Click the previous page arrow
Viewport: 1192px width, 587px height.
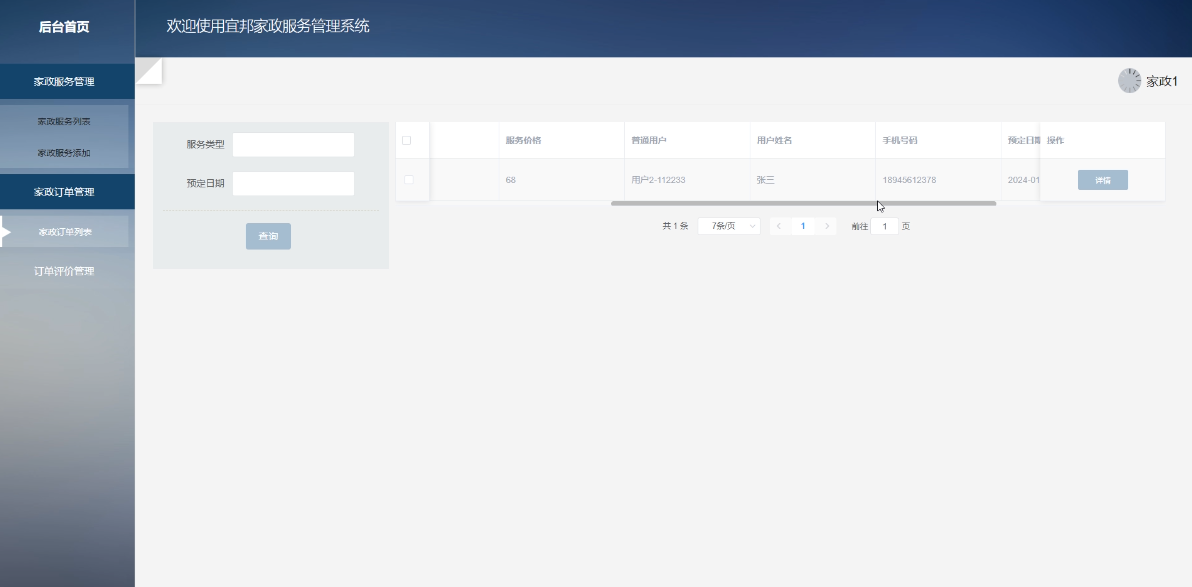click(x=778, y=226)
